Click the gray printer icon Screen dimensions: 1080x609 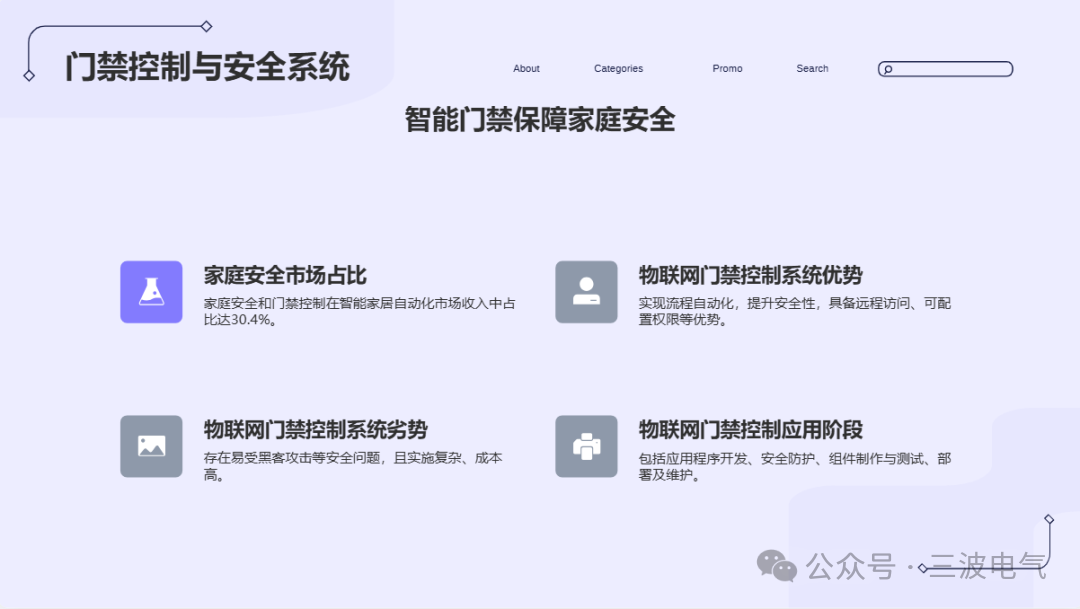[x=586, y=446]
